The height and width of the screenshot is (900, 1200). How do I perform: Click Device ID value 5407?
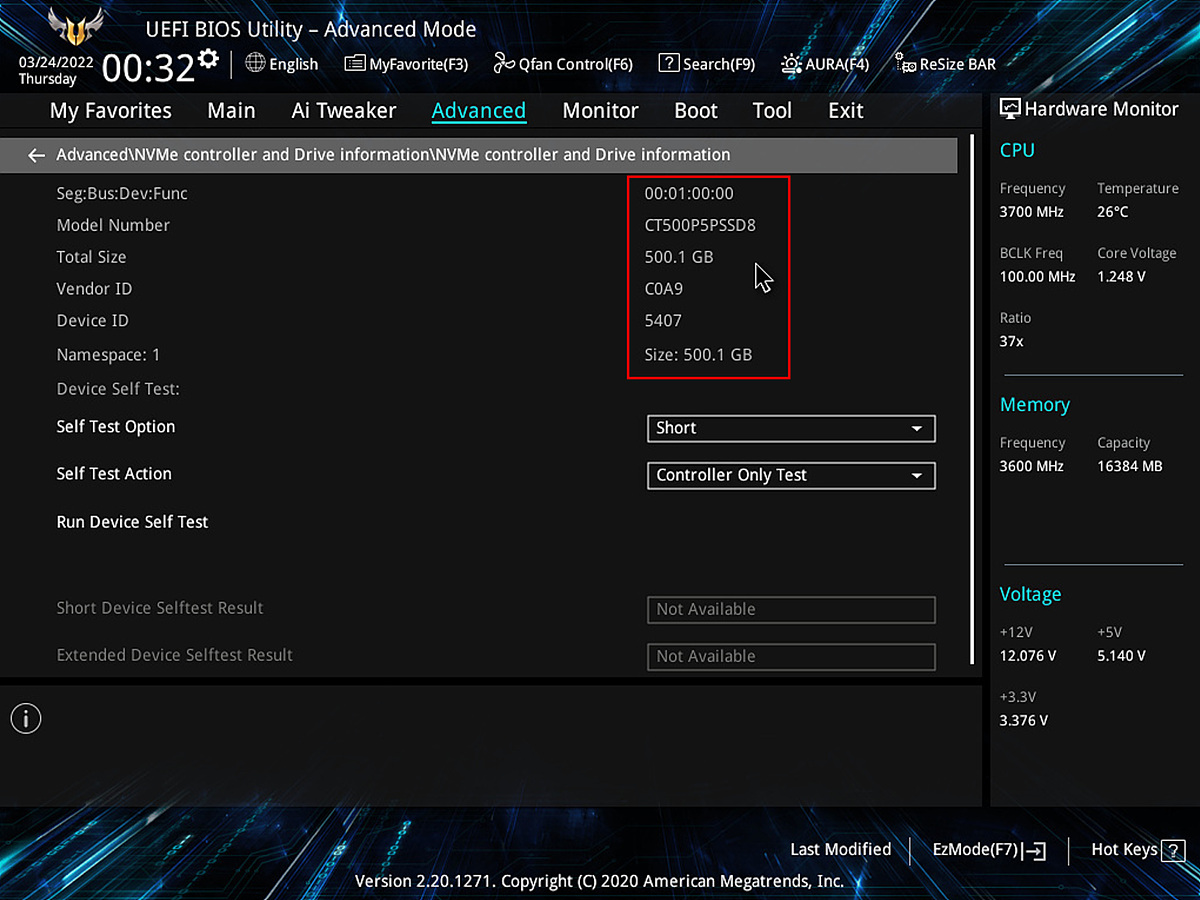663,321
